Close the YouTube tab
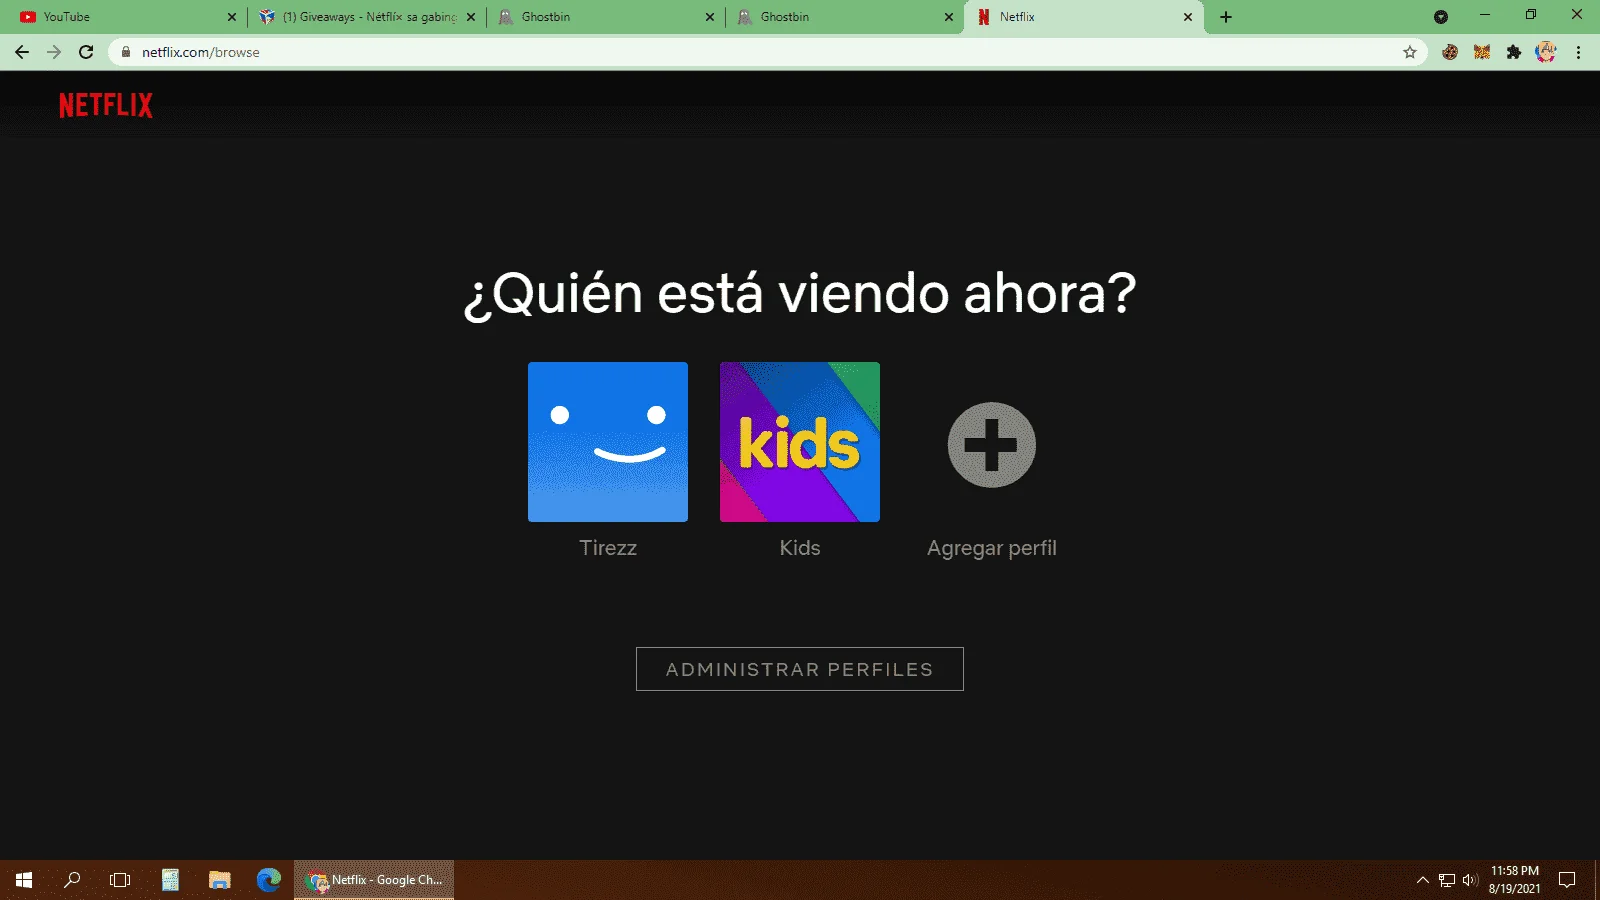 point(232,17)
